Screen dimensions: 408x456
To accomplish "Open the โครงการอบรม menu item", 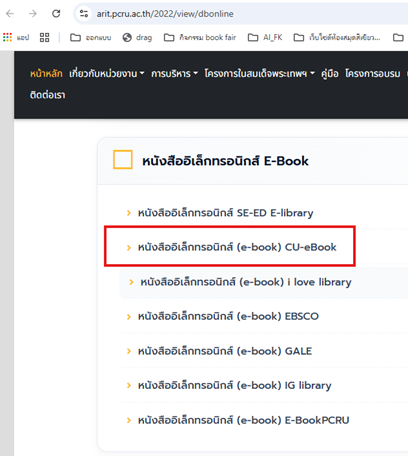I will [373, 73].
